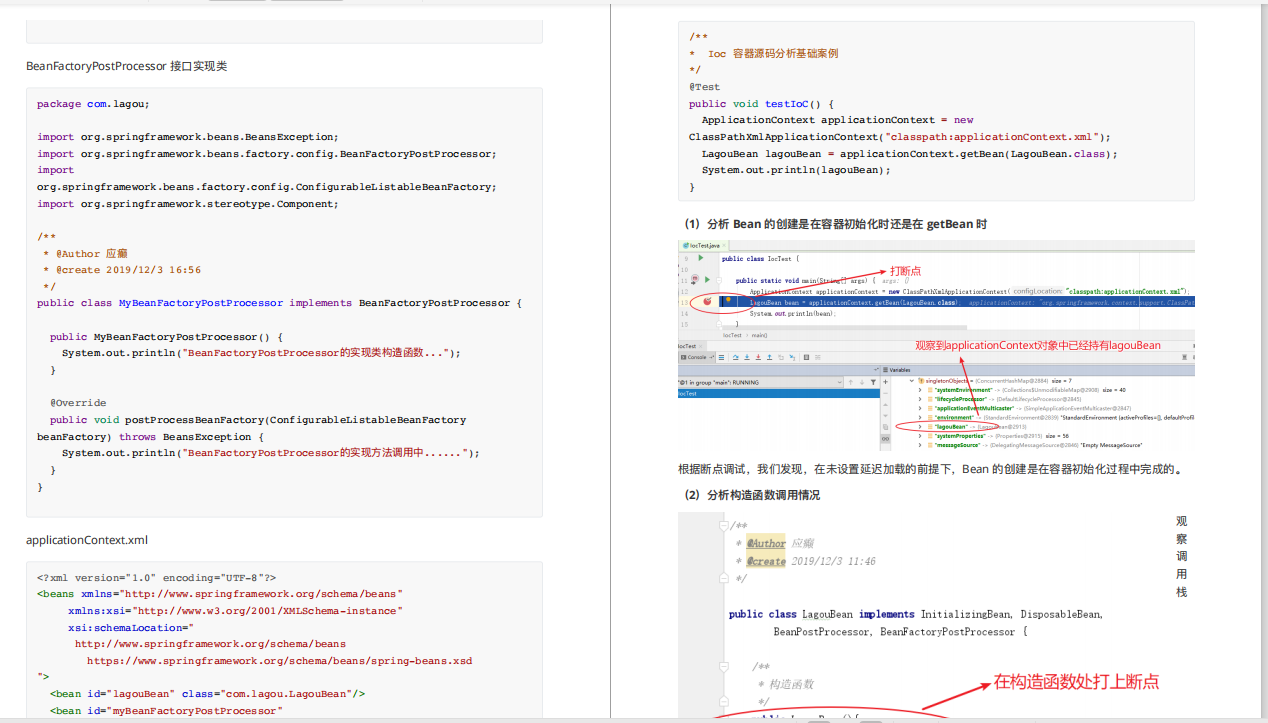Click the New Watch plus icon

885,382
